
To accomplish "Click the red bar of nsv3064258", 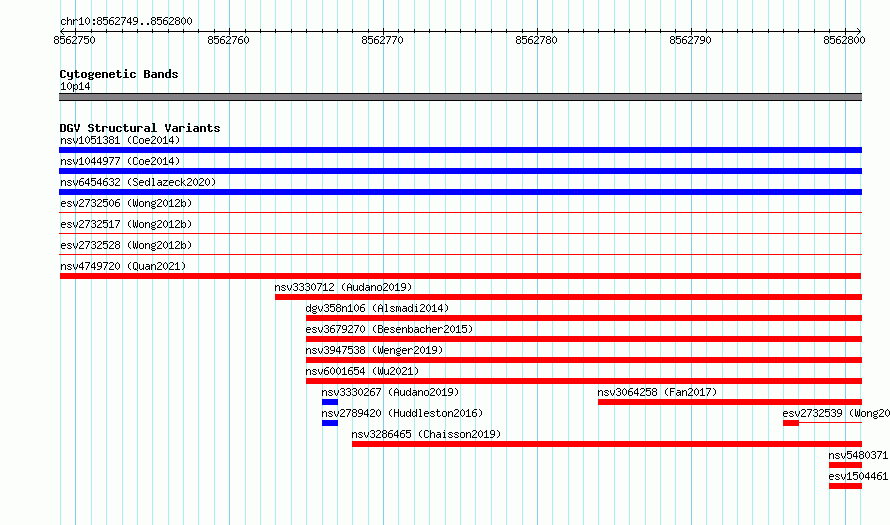I will [730, 402].
